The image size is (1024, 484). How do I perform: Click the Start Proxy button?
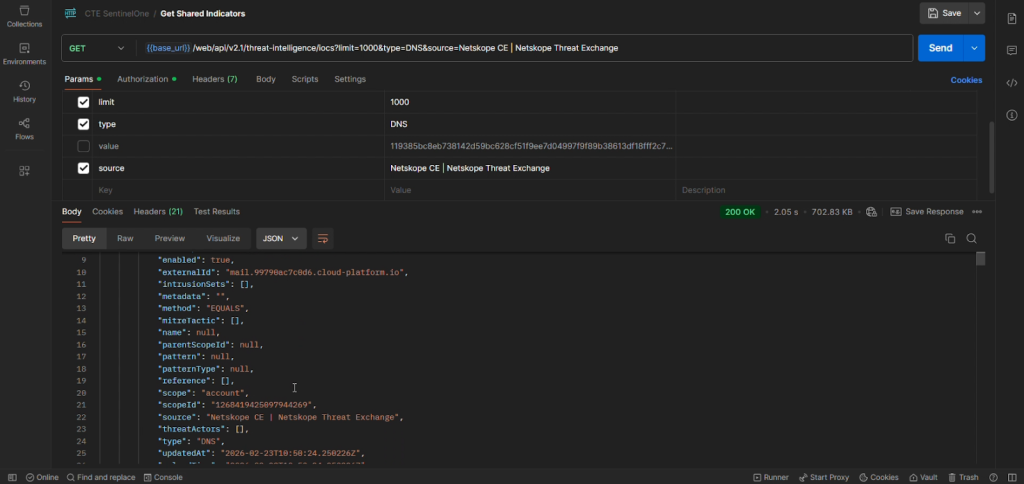(824, 477)
